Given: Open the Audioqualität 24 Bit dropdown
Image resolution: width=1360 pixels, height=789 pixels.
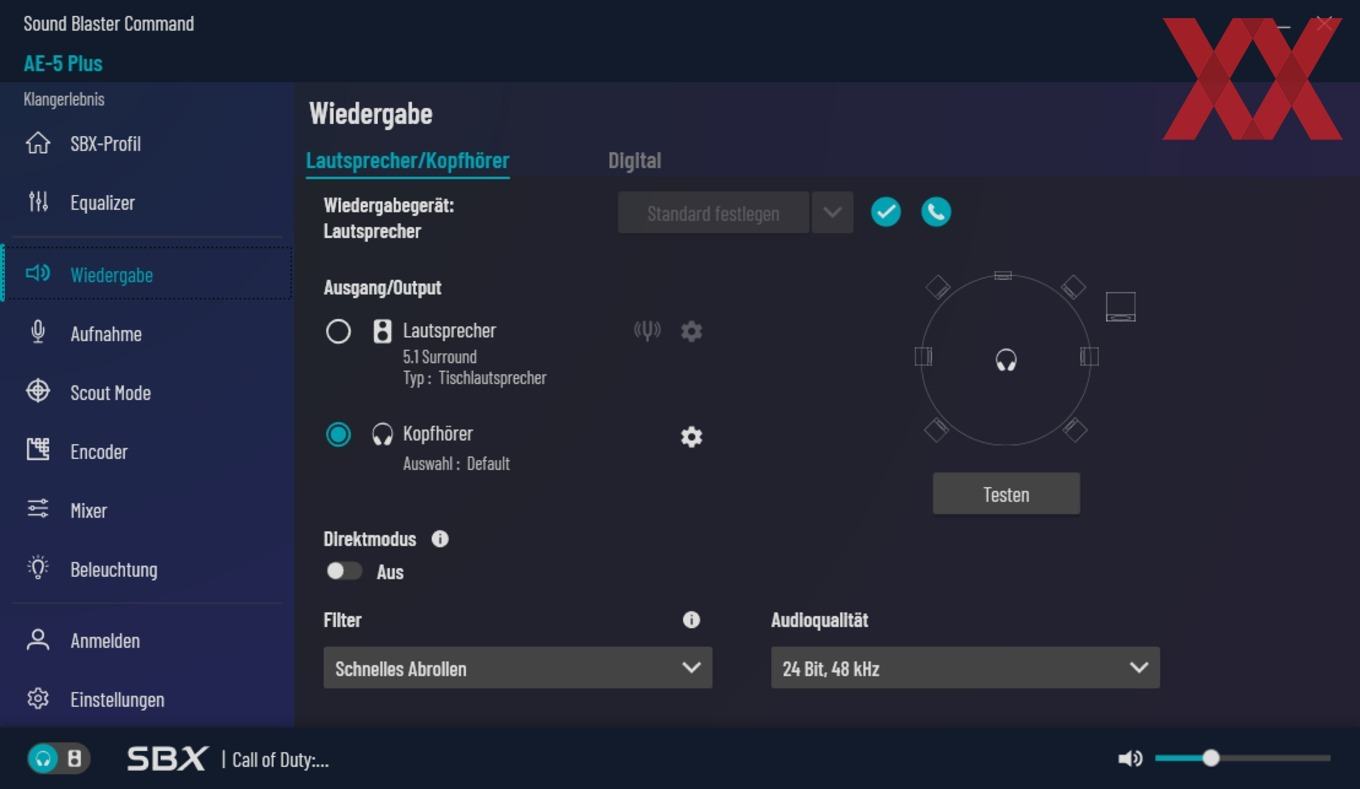Looking at the screenshot, I should click(x=965, y=668).
